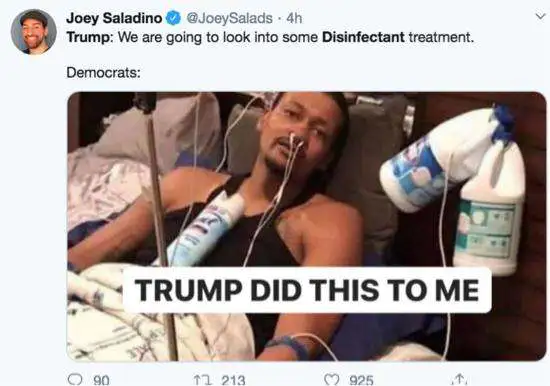Open the share icon menu
The image size is (550, 386).
[459, 380]
